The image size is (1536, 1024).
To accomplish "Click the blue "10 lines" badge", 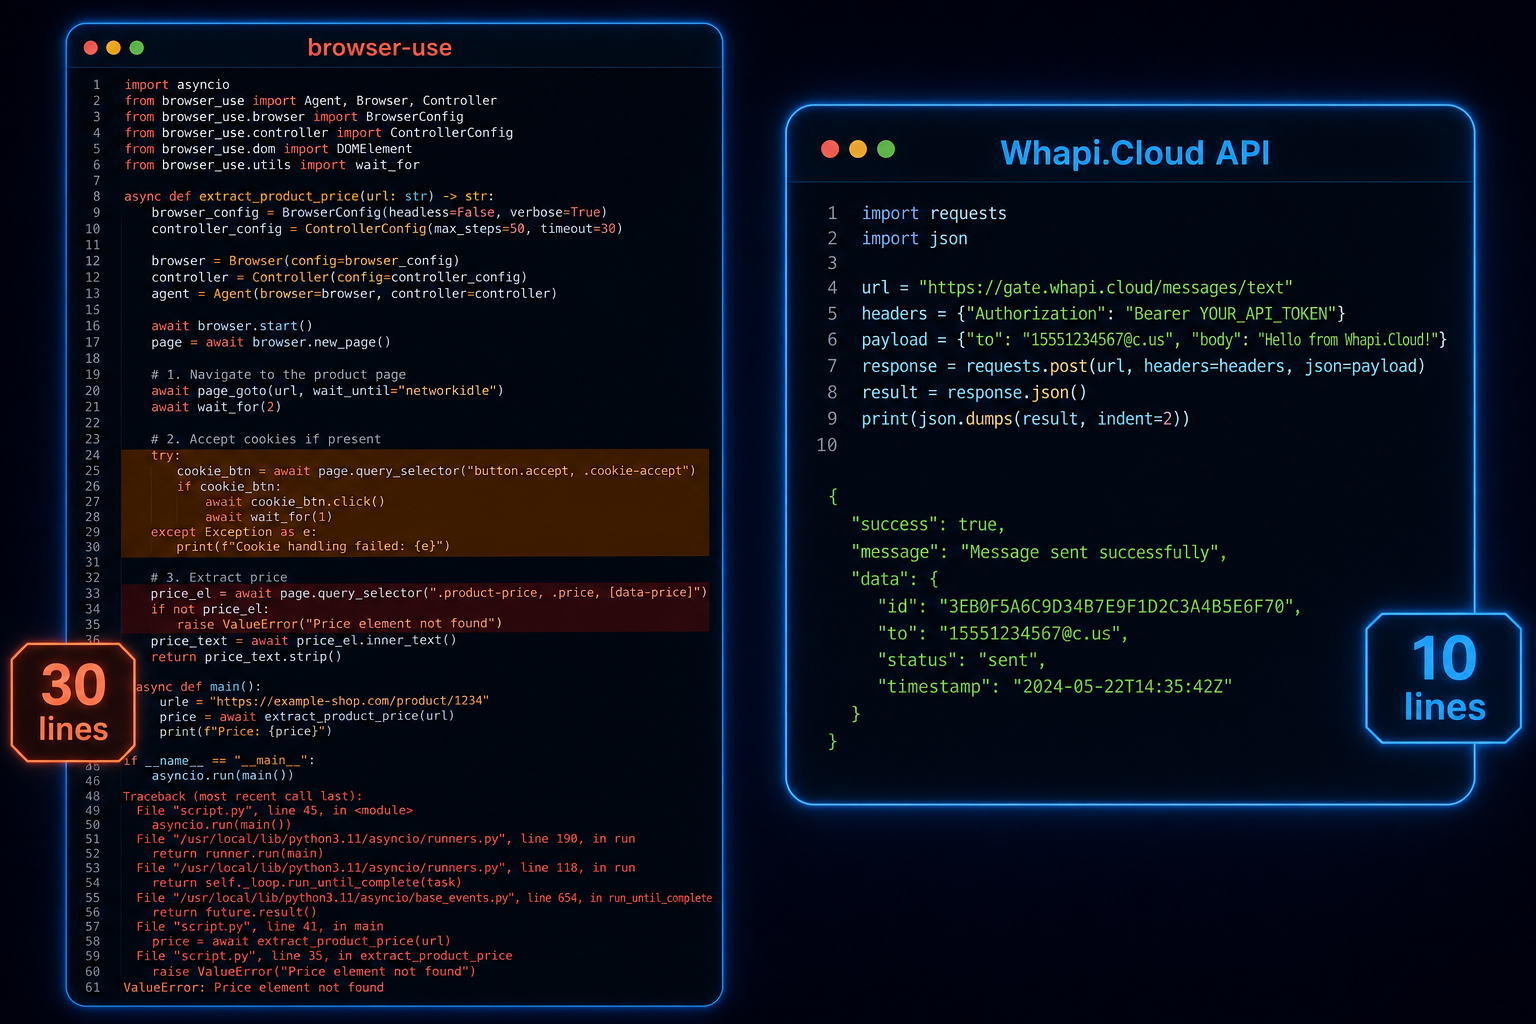I will (1444, 678).
